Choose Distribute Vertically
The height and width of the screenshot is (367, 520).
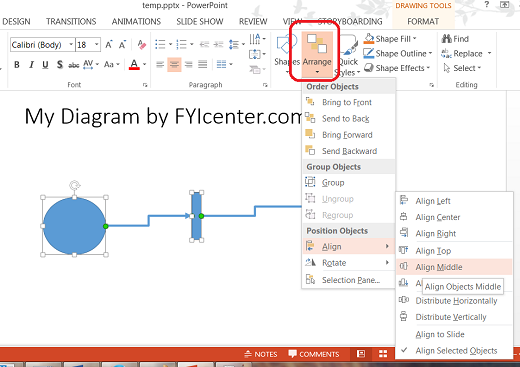click(454, 317)
